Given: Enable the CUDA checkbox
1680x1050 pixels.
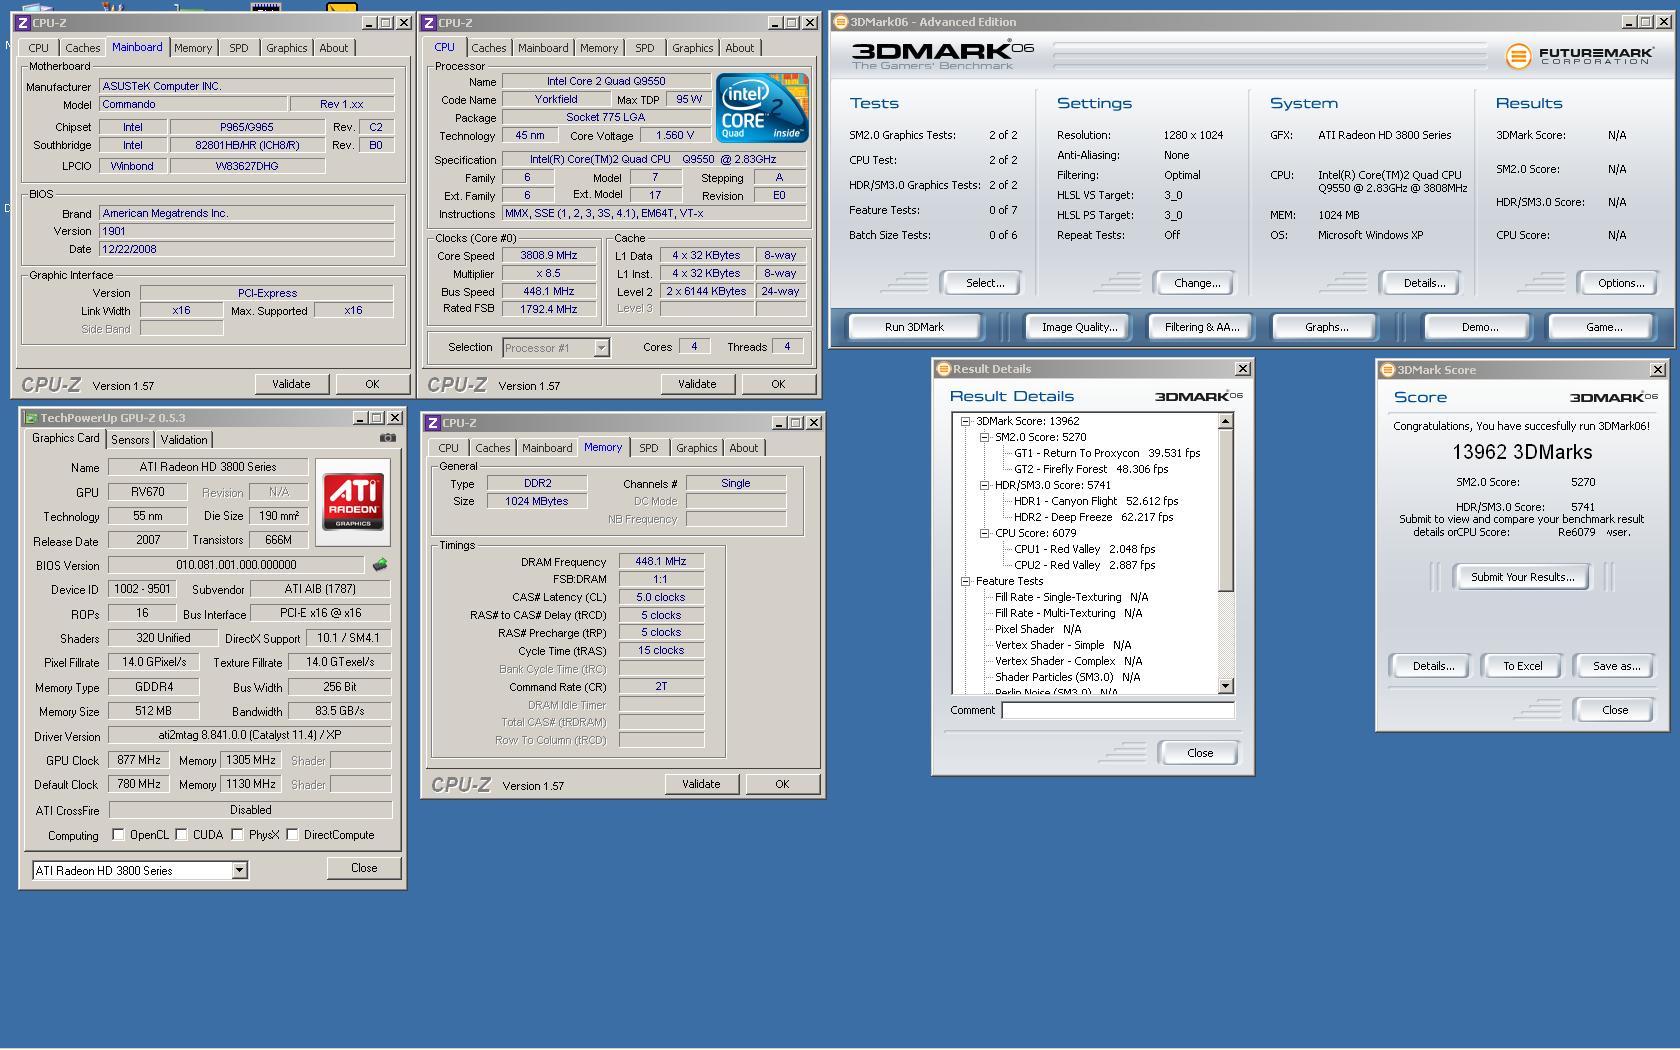Looking at the screenshot, I should click(x=182, y=835).
